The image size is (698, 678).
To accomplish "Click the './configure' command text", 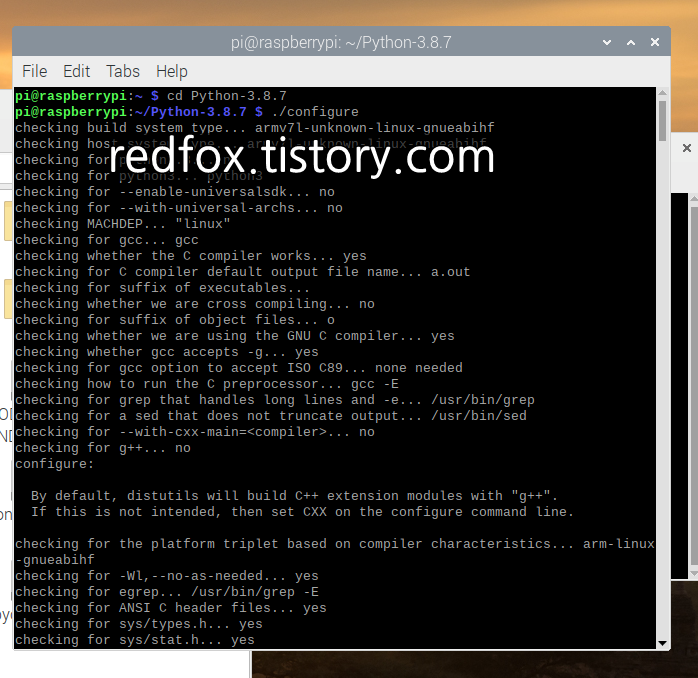I will coord(315,112).
